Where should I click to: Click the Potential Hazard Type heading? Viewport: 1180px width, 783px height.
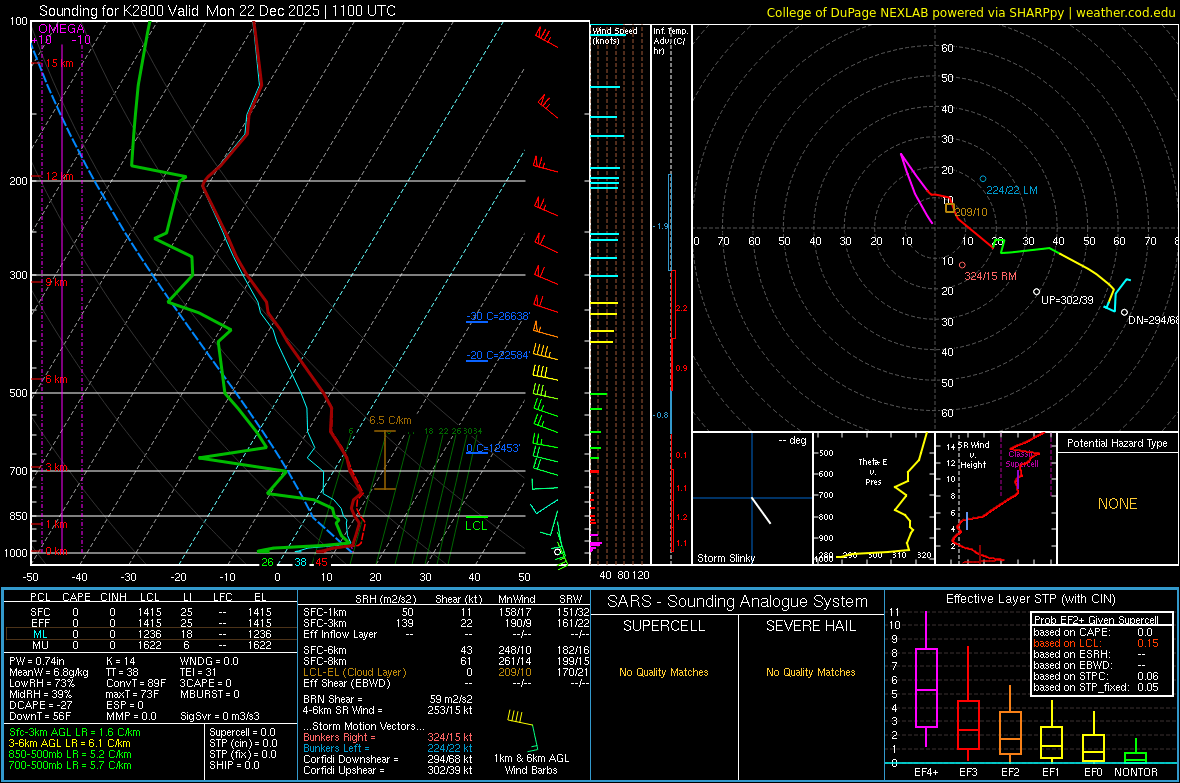(x=1117, y=443)
